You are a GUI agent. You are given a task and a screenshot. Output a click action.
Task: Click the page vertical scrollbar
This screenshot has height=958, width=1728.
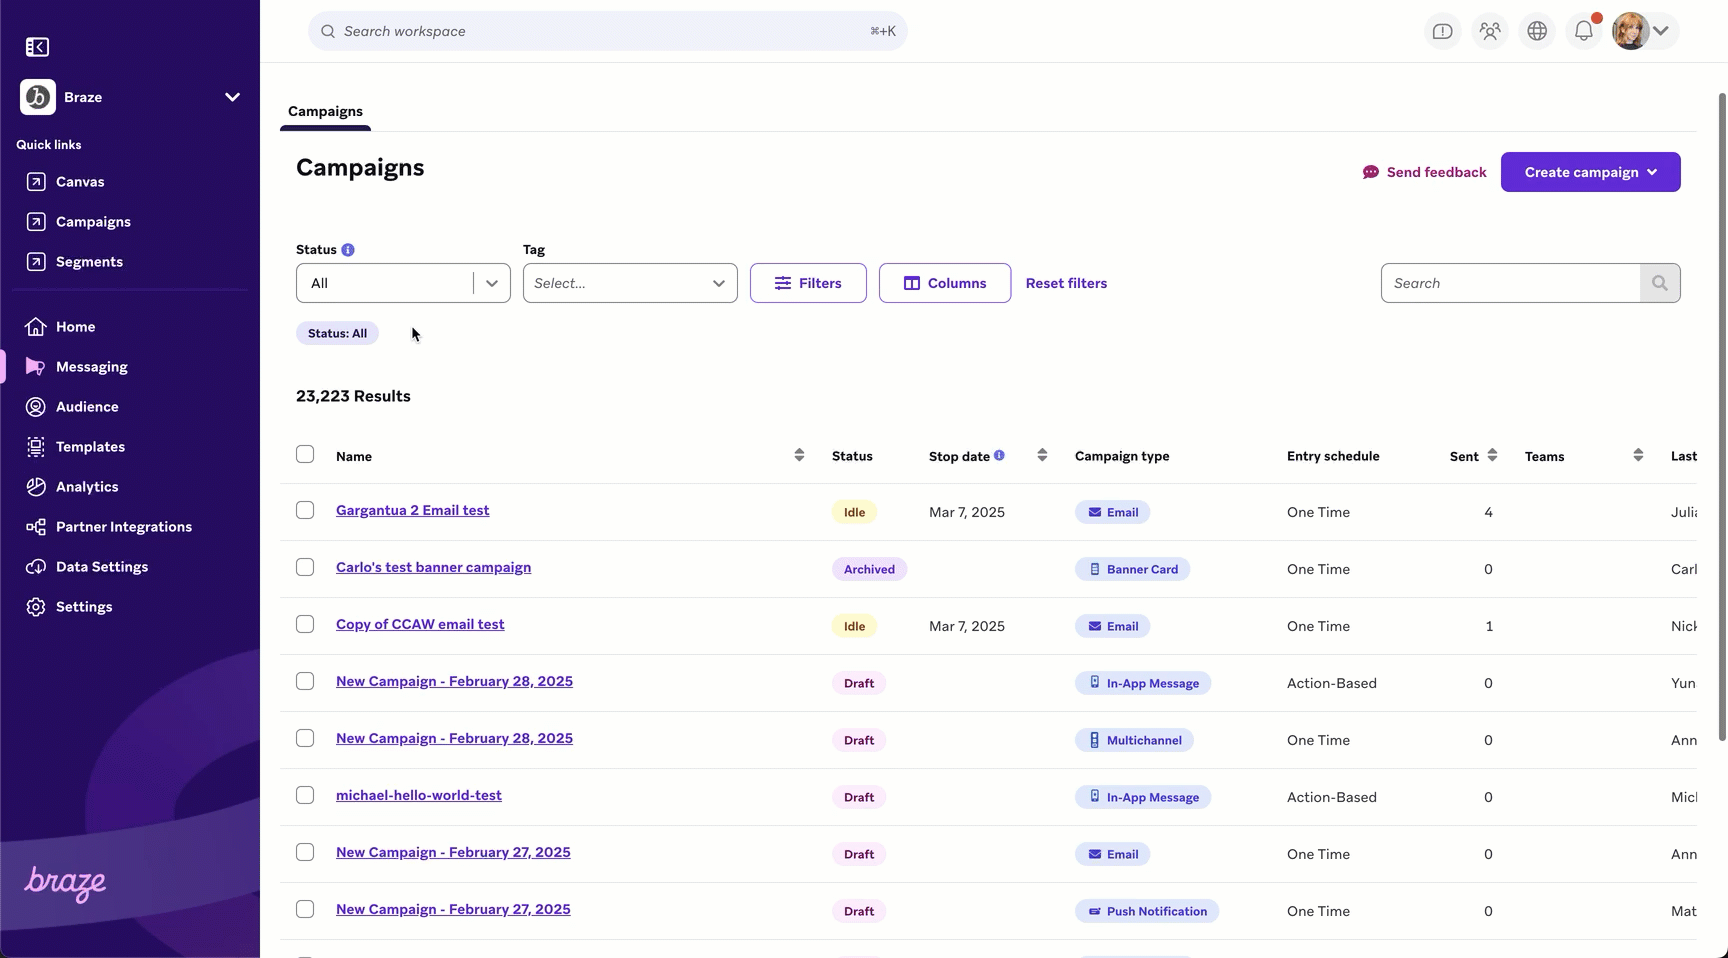click(1722, 416)
